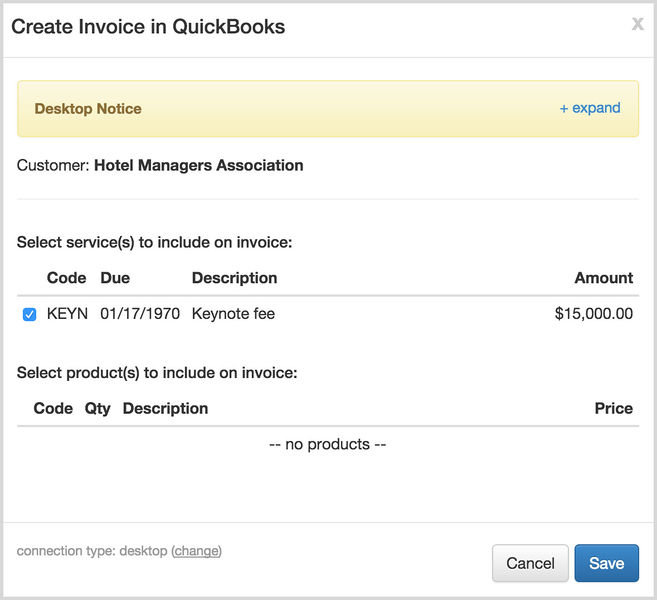Click the KEYN service code
This screenshot has height=600, width=657.
point(68,314)
